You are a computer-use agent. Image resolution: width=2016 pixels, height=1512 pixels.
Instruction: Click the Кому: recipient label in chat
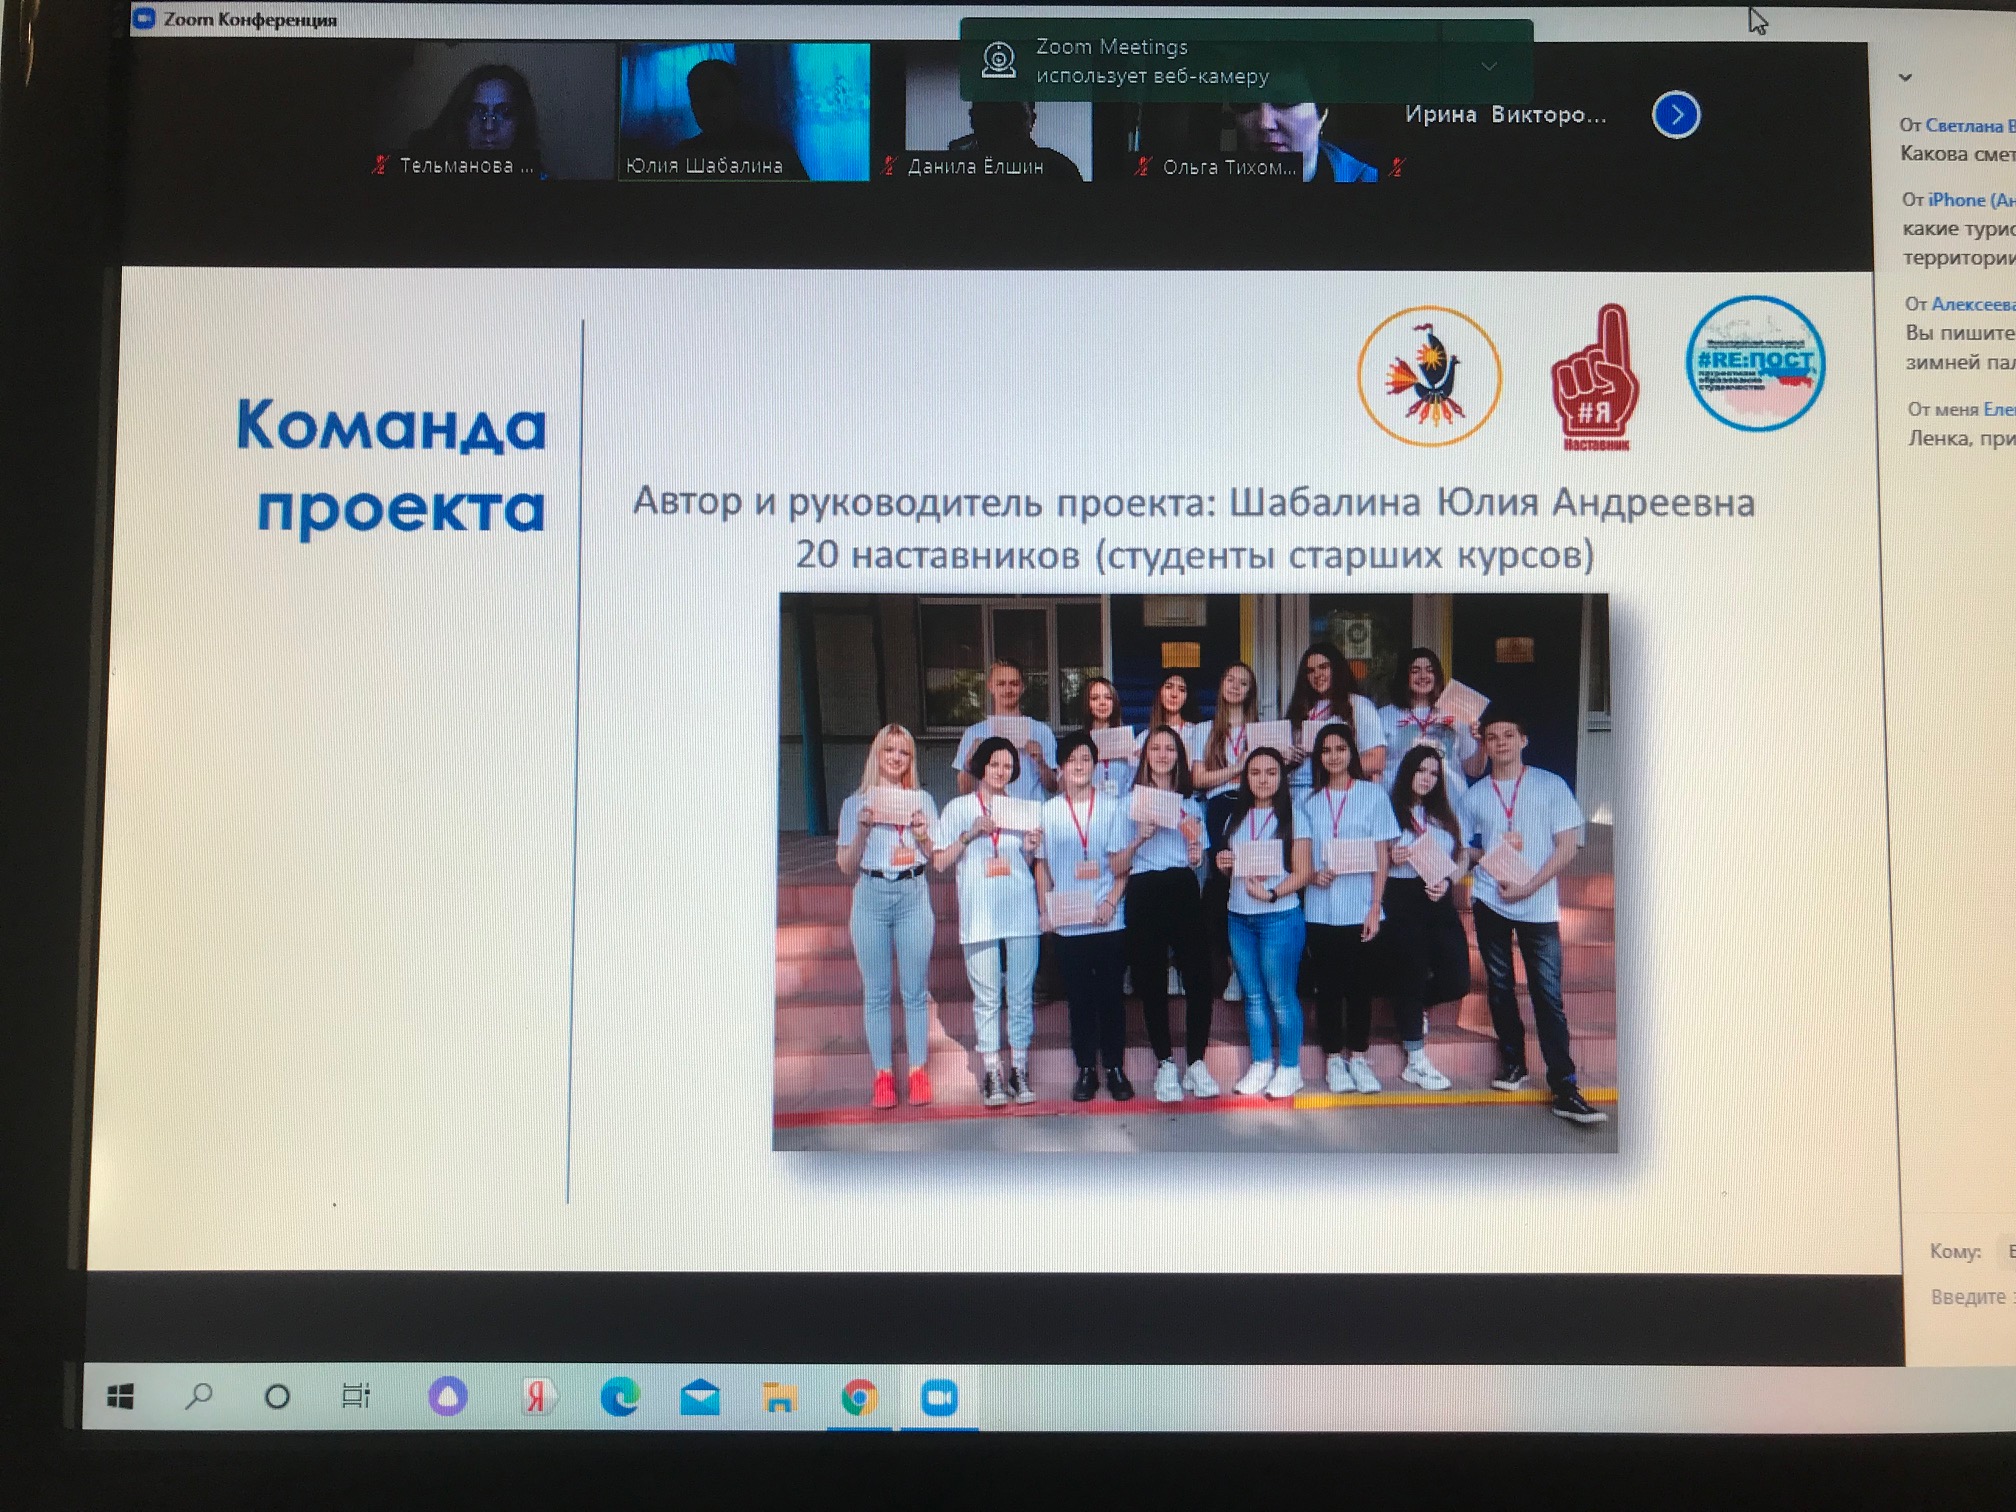1955,1251
